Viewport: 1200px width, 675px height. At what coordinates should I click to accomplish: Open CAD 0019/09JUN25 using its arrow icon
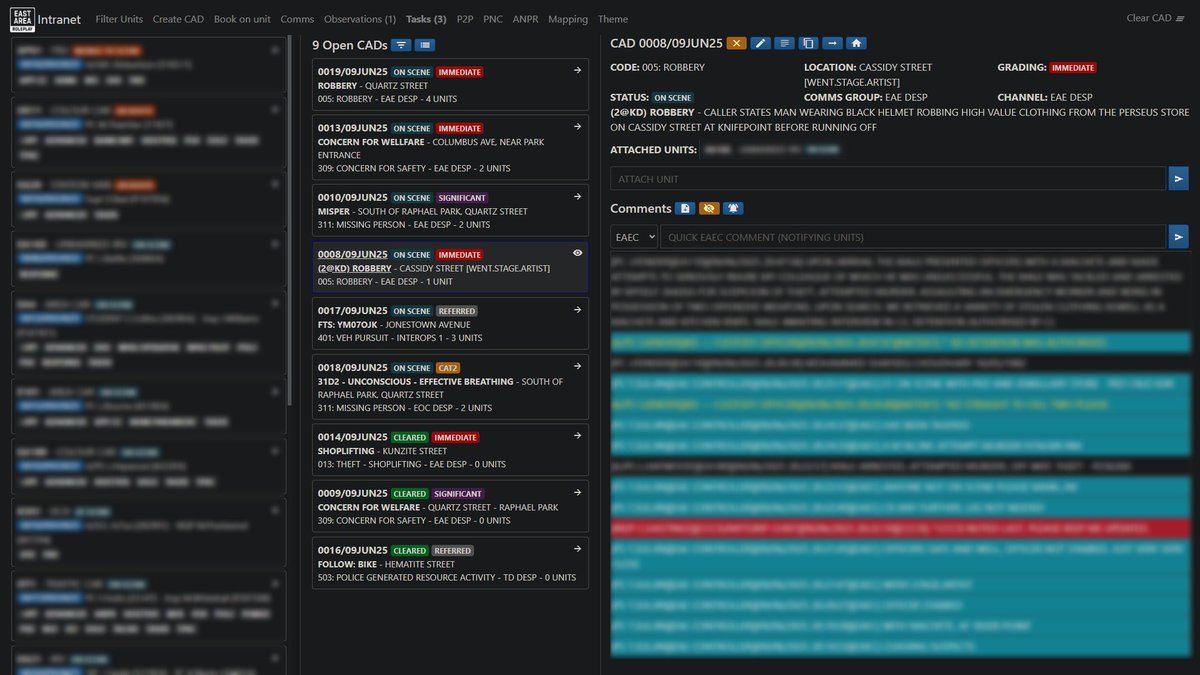coord(577,71)
